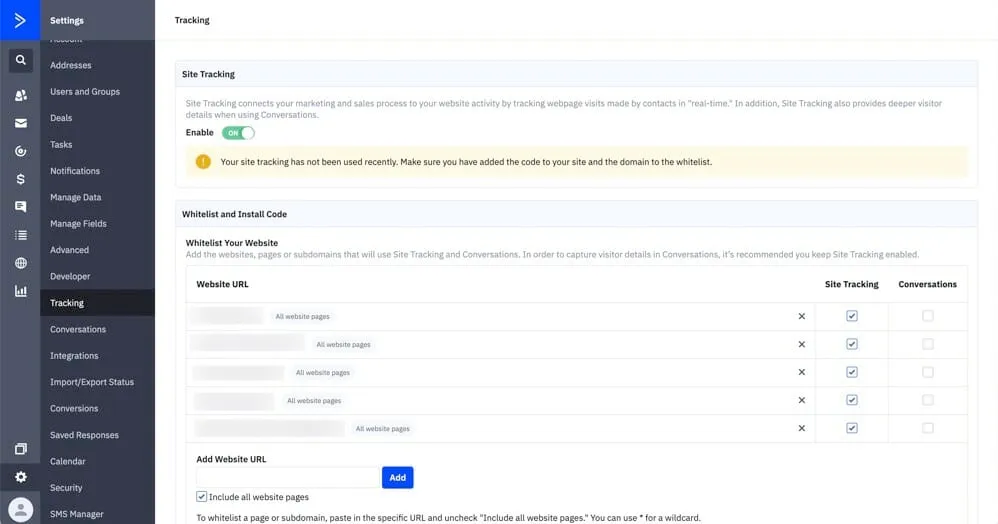
Task: Remove the first whitelisted website URL
Action: click(x=801, y=316)
